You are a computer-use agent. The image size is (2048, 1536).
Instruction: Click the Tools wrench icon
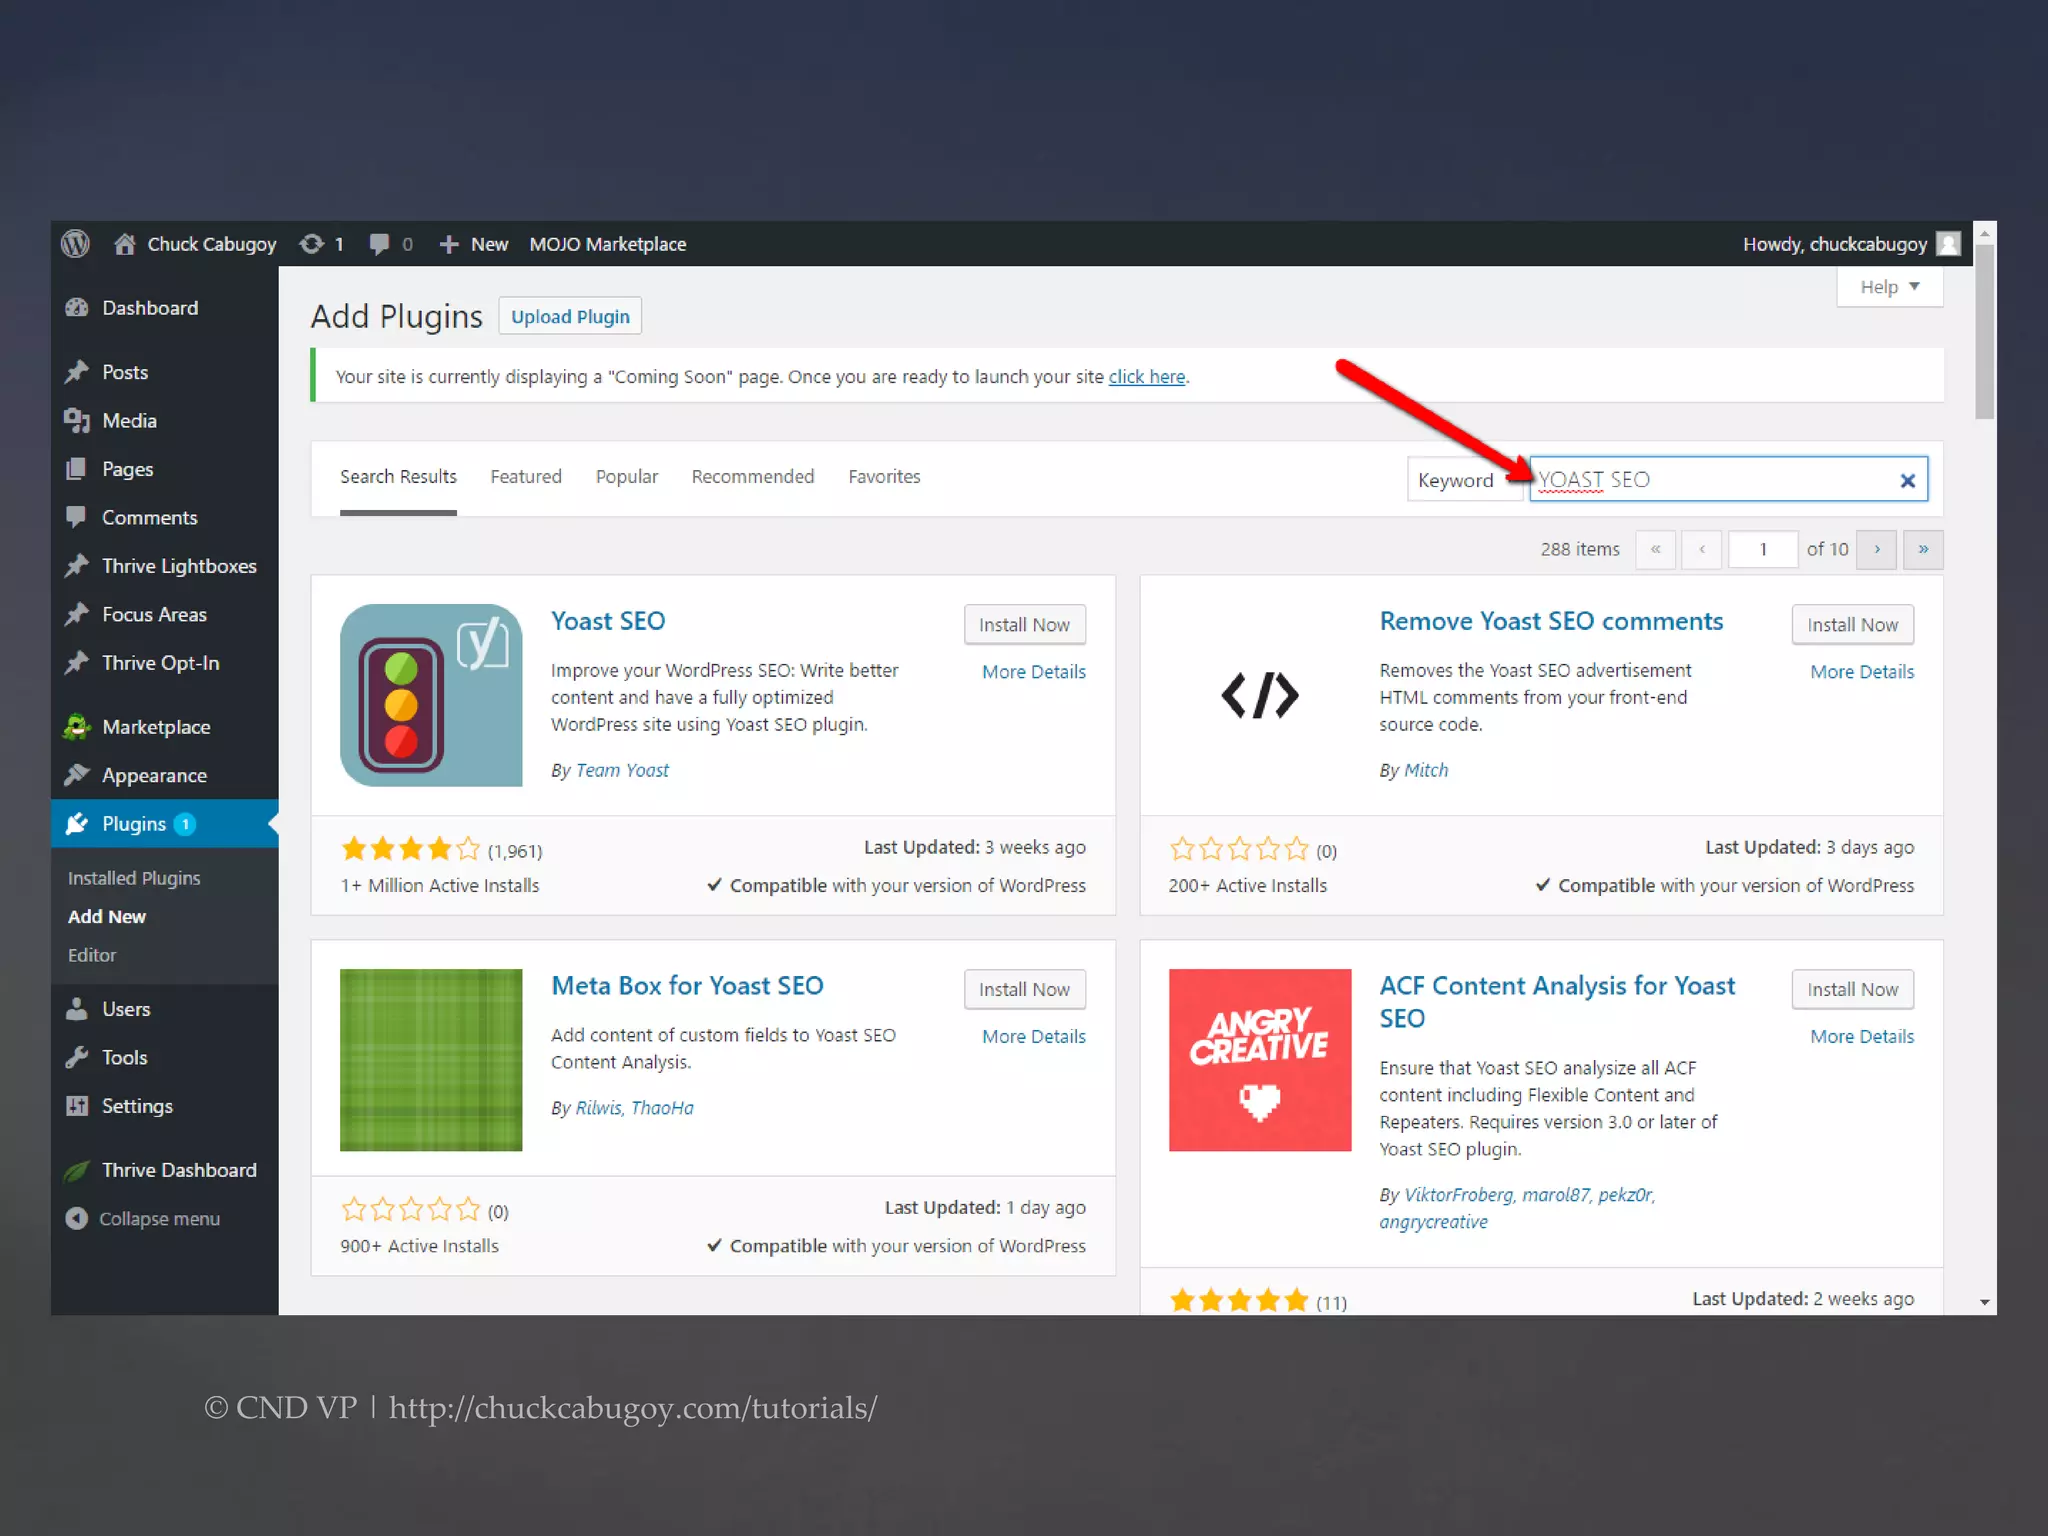click(x=76, y=1057)
